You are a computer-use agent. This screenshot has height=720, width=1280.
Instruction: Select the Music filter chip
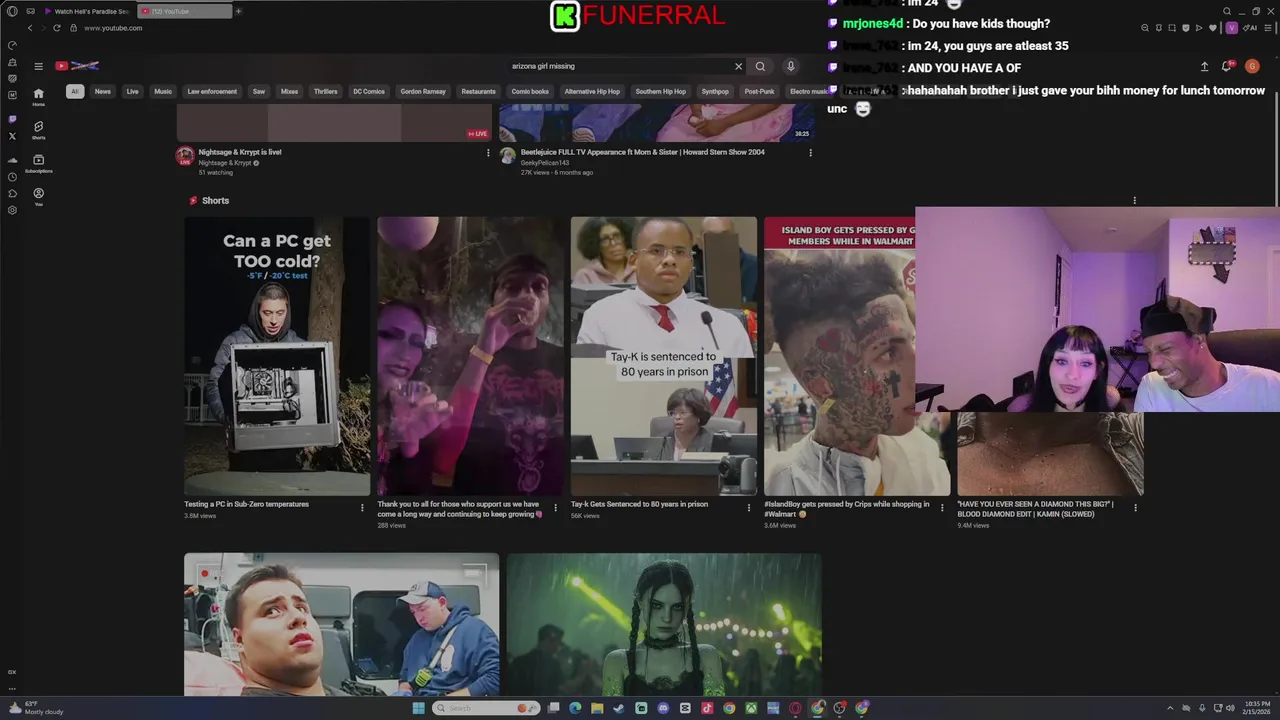(163, 91)
